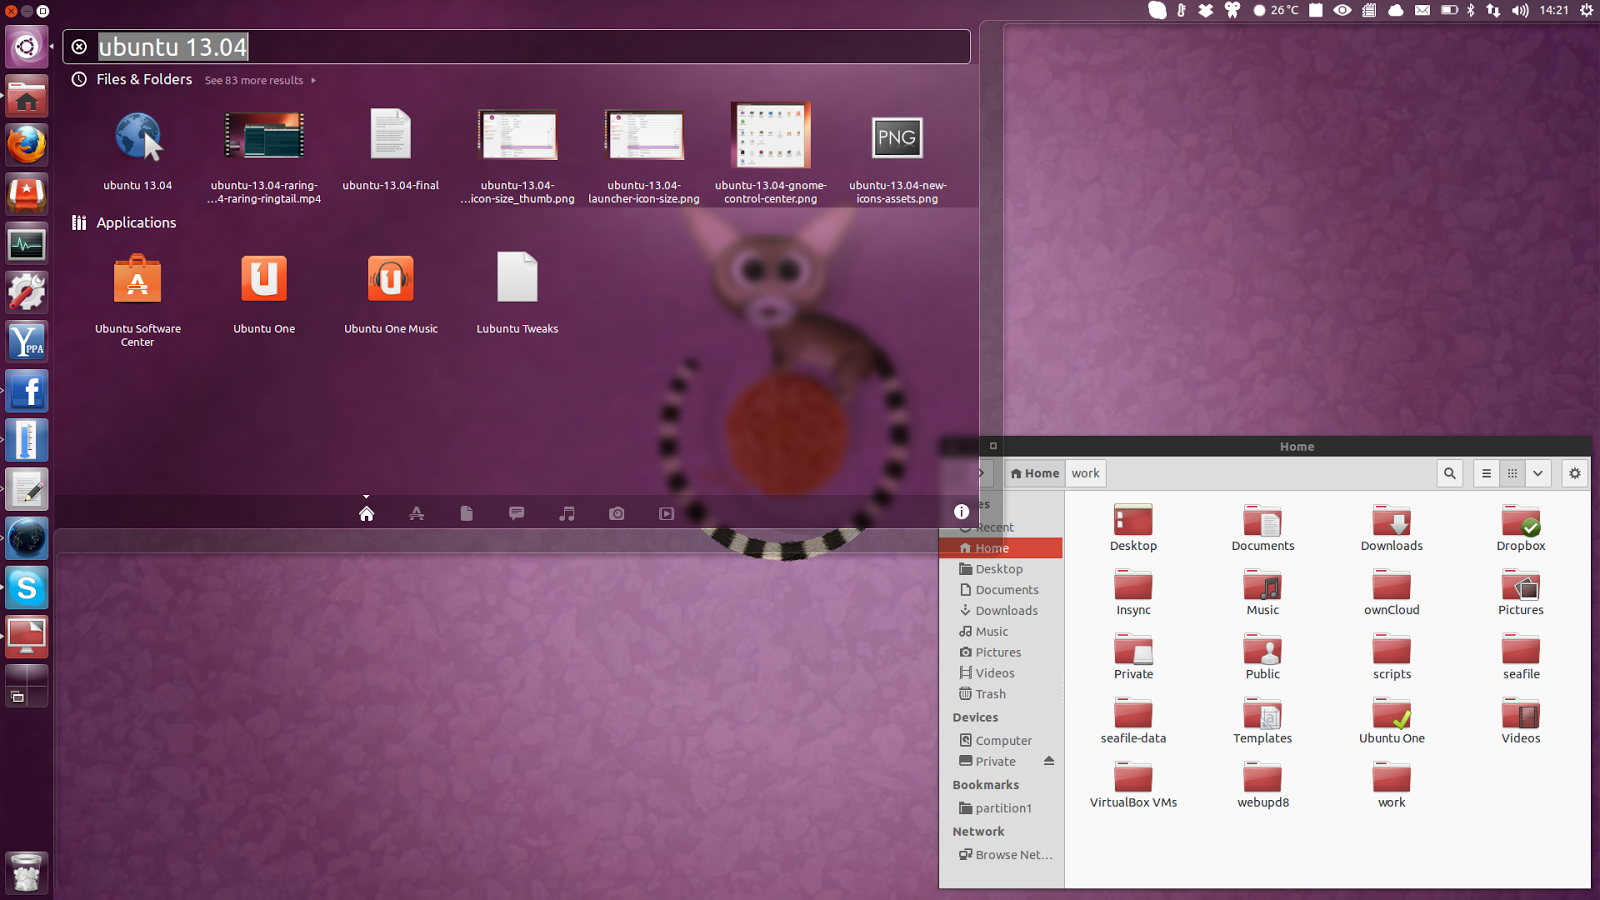
Task: Open the Trash in the launcher
Action: pos(27,872)
